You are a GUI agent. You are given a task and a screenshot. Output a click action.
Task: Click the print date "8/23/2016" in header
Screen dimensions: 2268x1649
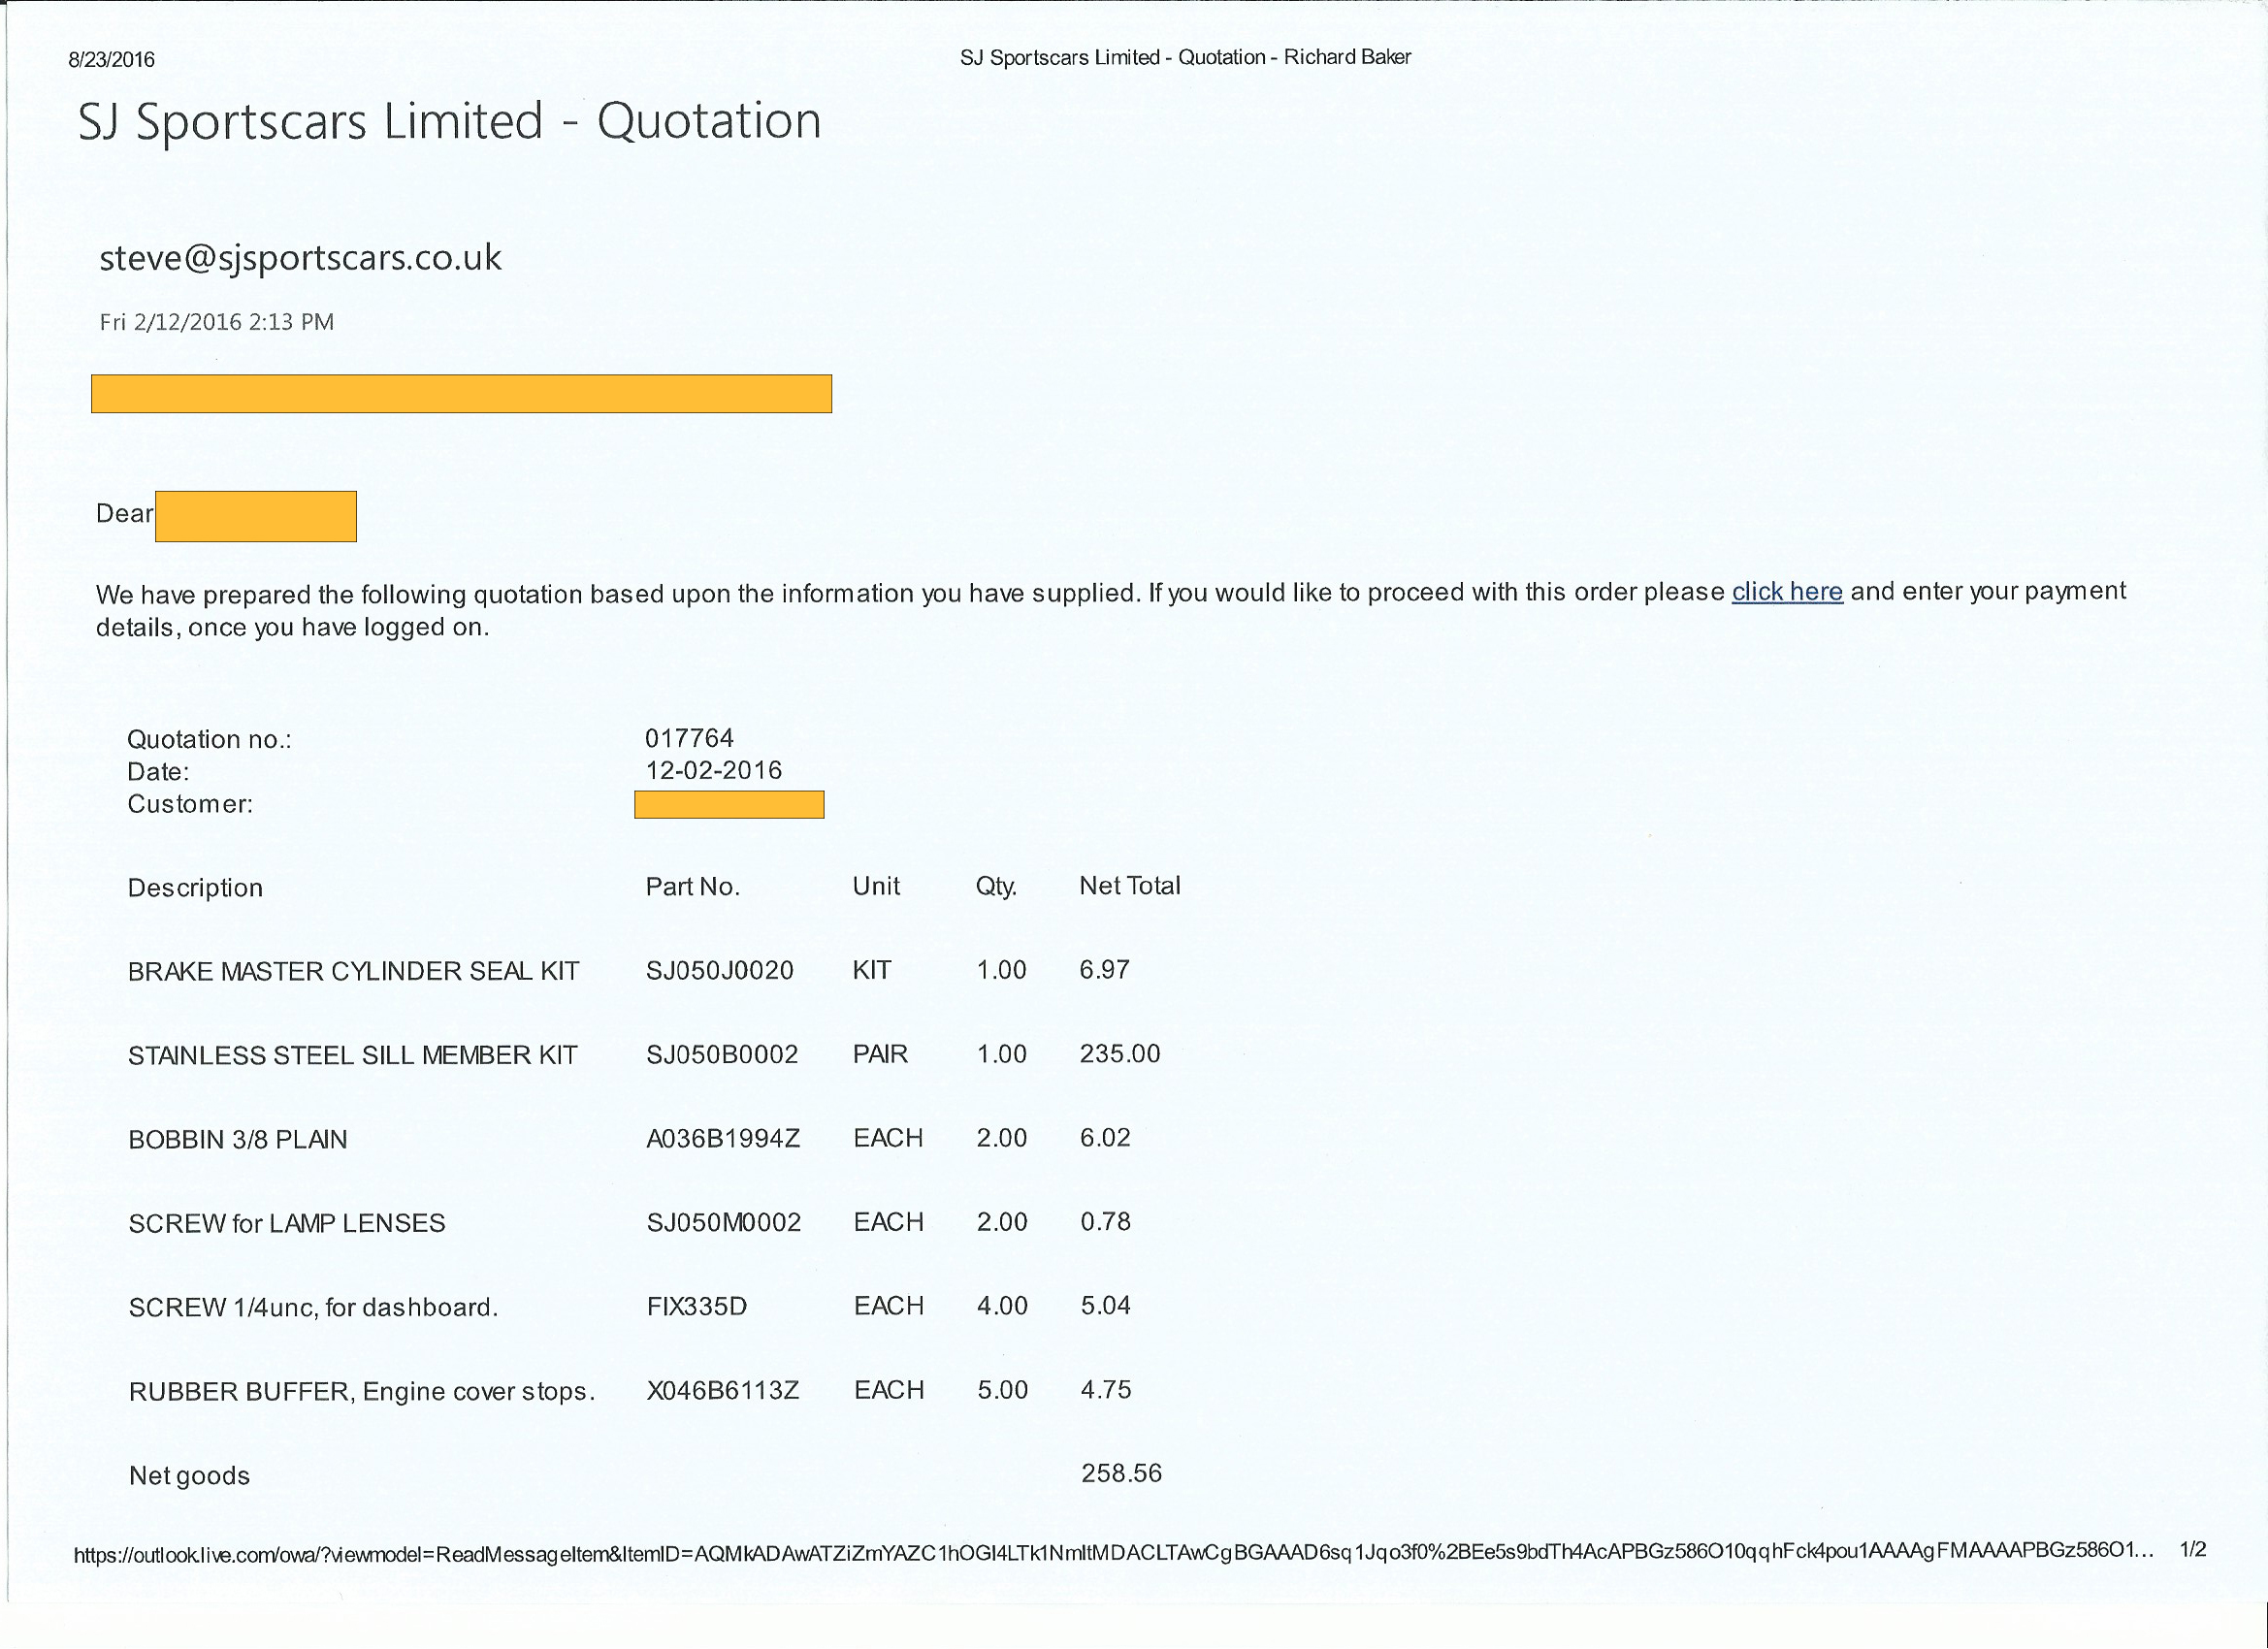111,59
